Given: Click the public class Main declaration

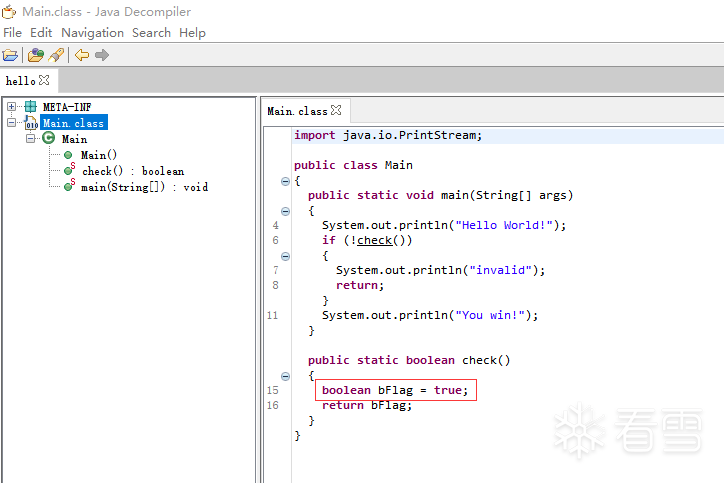Looking at the screenshot, I should pos(353,165).
